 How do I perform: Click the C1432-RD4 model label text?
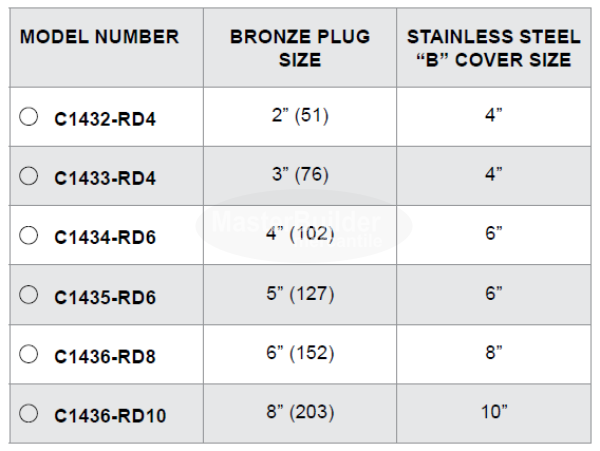pos(105,120)
